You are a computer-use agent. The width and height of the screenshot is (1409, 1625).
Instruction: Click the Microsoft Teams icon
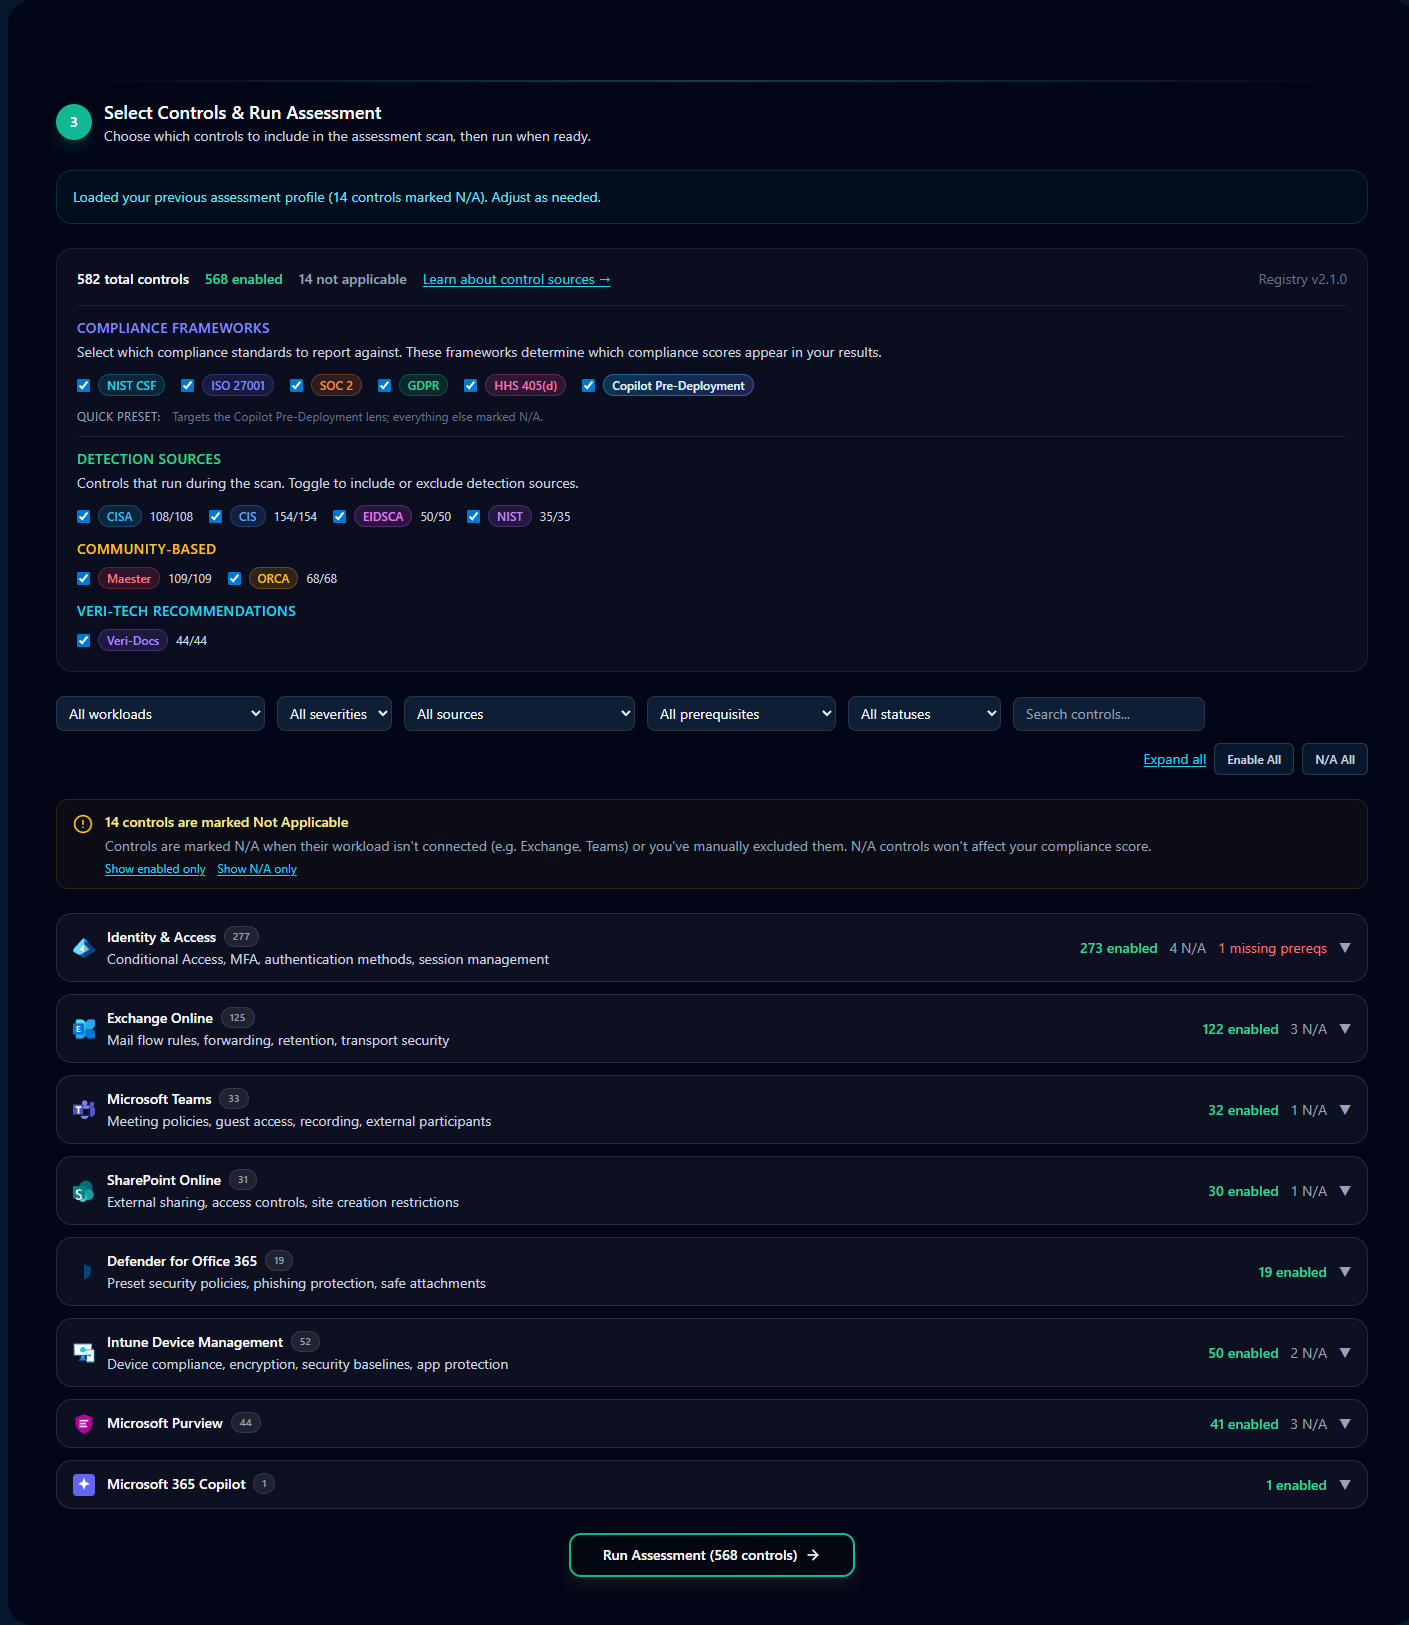(x=84, y=1109)
